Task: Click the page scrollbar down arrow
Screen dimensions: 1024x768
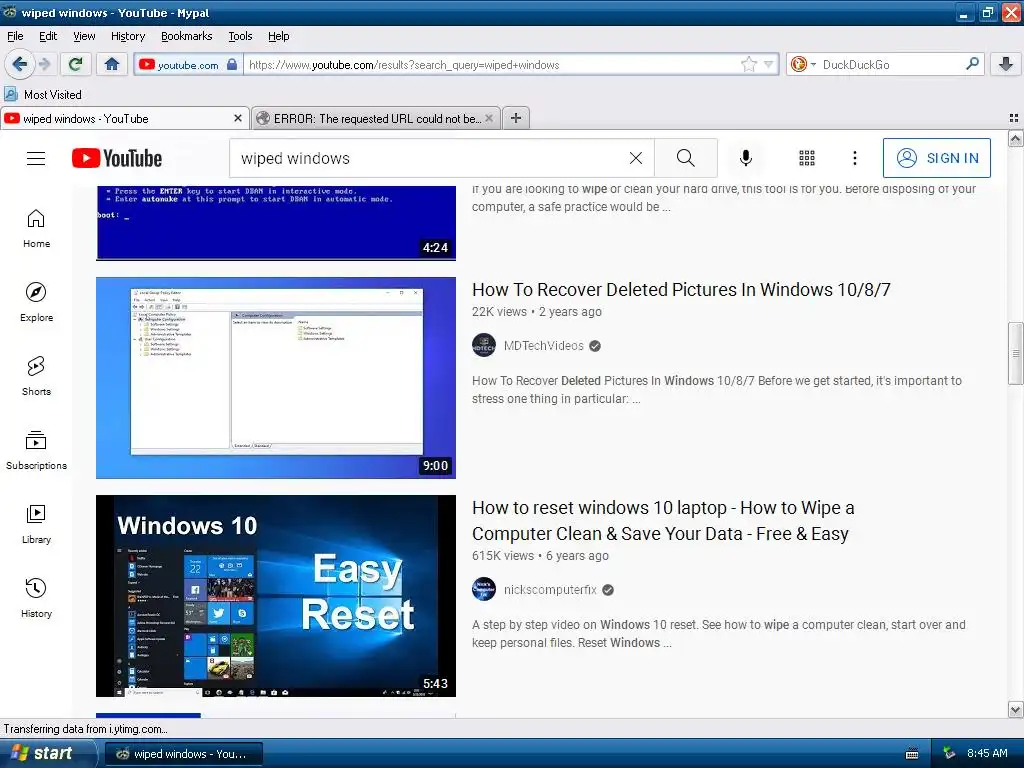Action: pyautogui.click(x=1015, y=709)
